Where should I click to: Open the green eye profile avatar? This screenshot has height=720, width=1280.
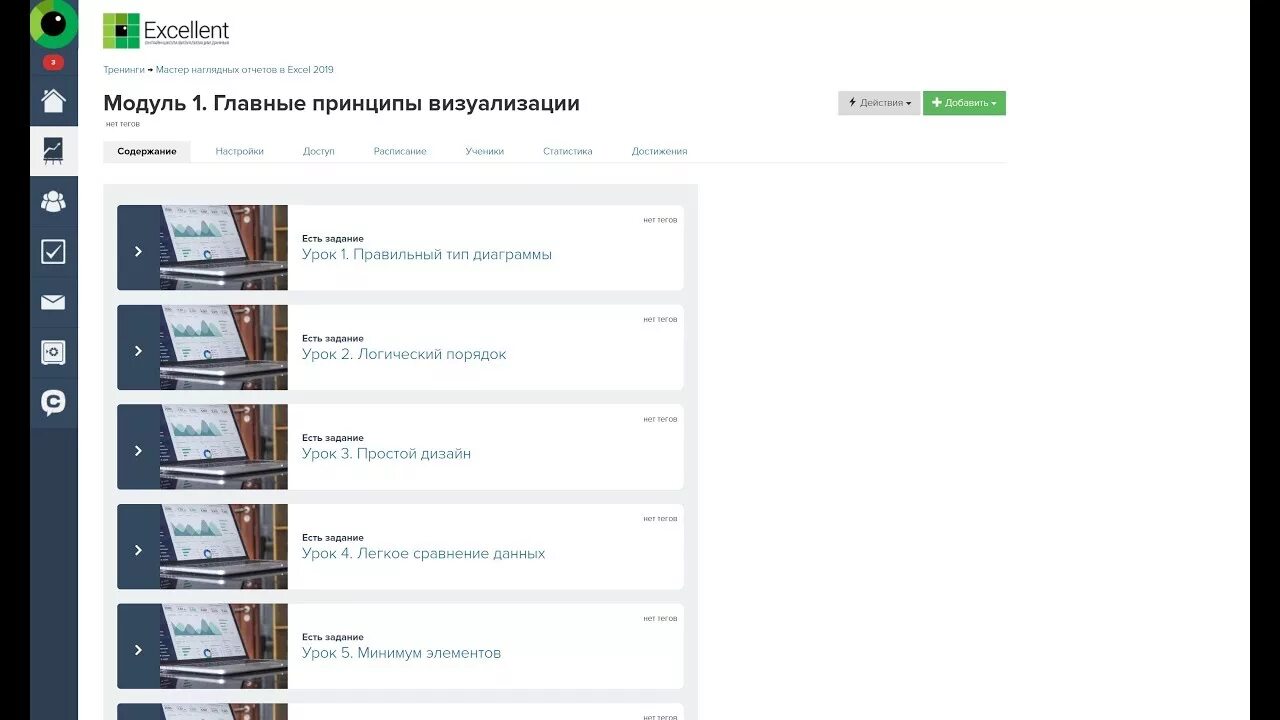point(53,23)
